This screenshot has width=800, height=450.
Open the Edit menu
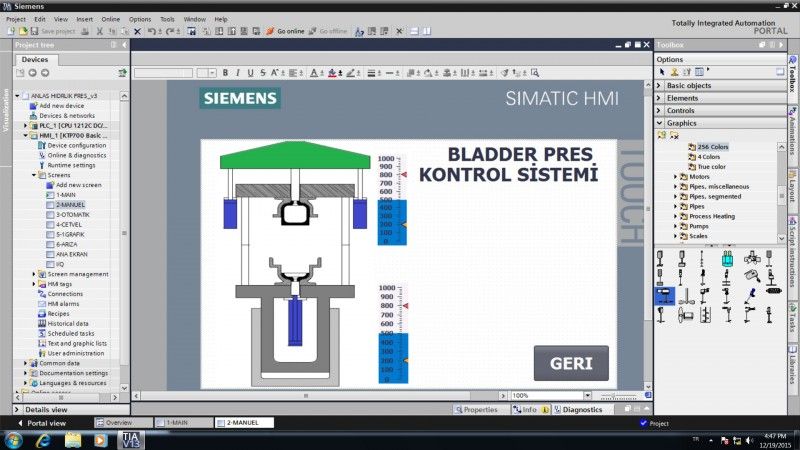[x=40, y=19]
